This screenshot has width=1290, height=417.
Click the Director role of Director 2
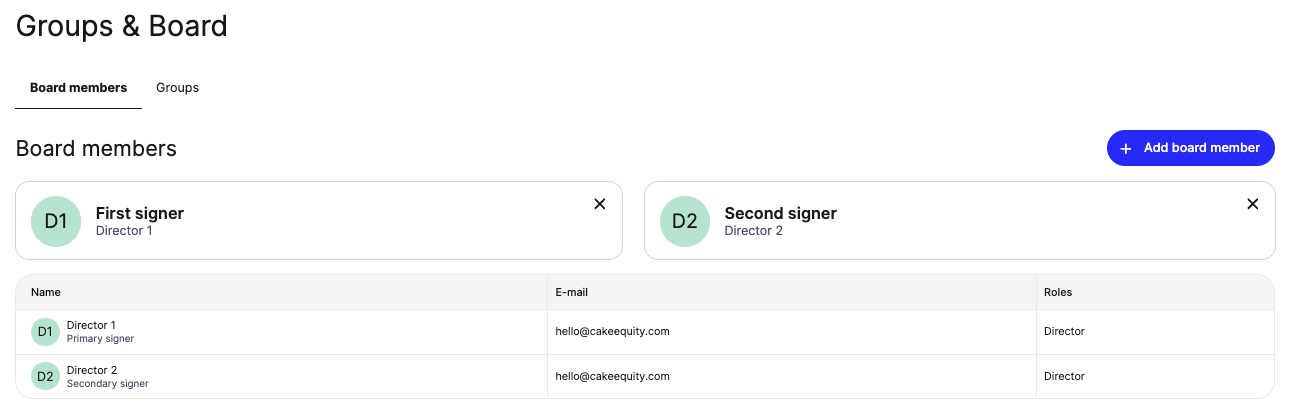[1064, 376]
